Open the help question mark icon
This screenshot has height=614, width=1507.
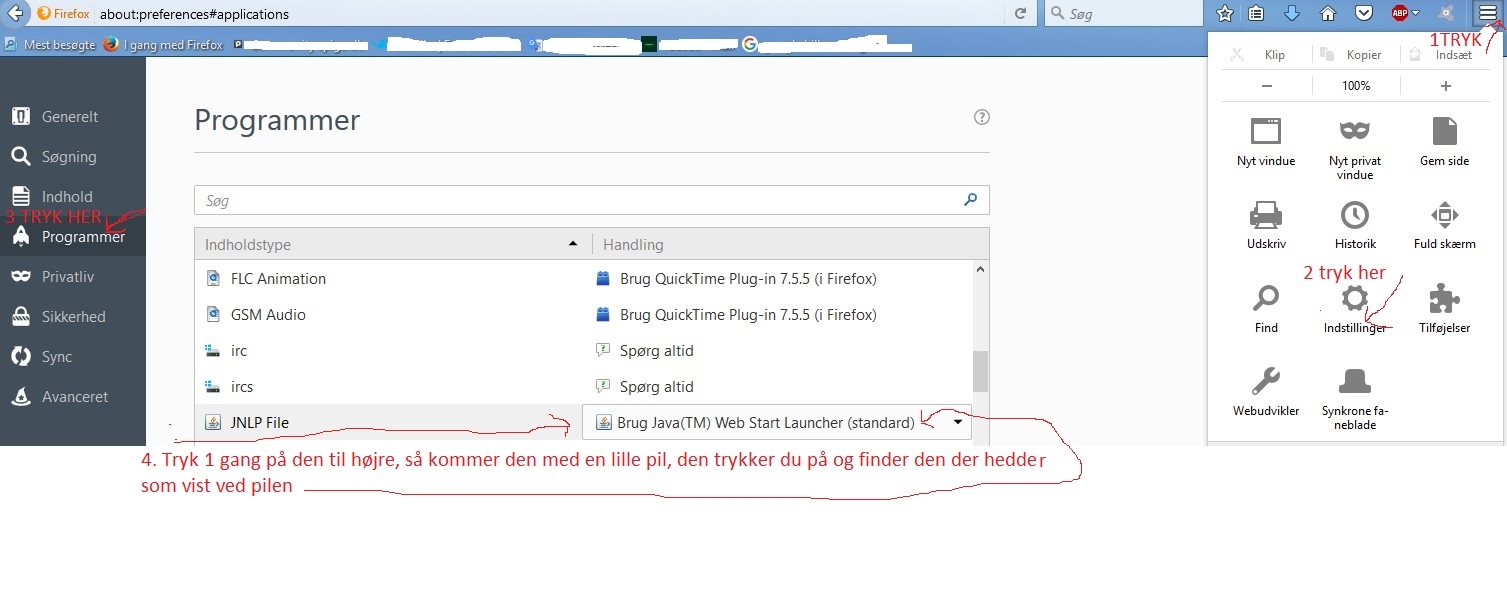tap(981, 117)
